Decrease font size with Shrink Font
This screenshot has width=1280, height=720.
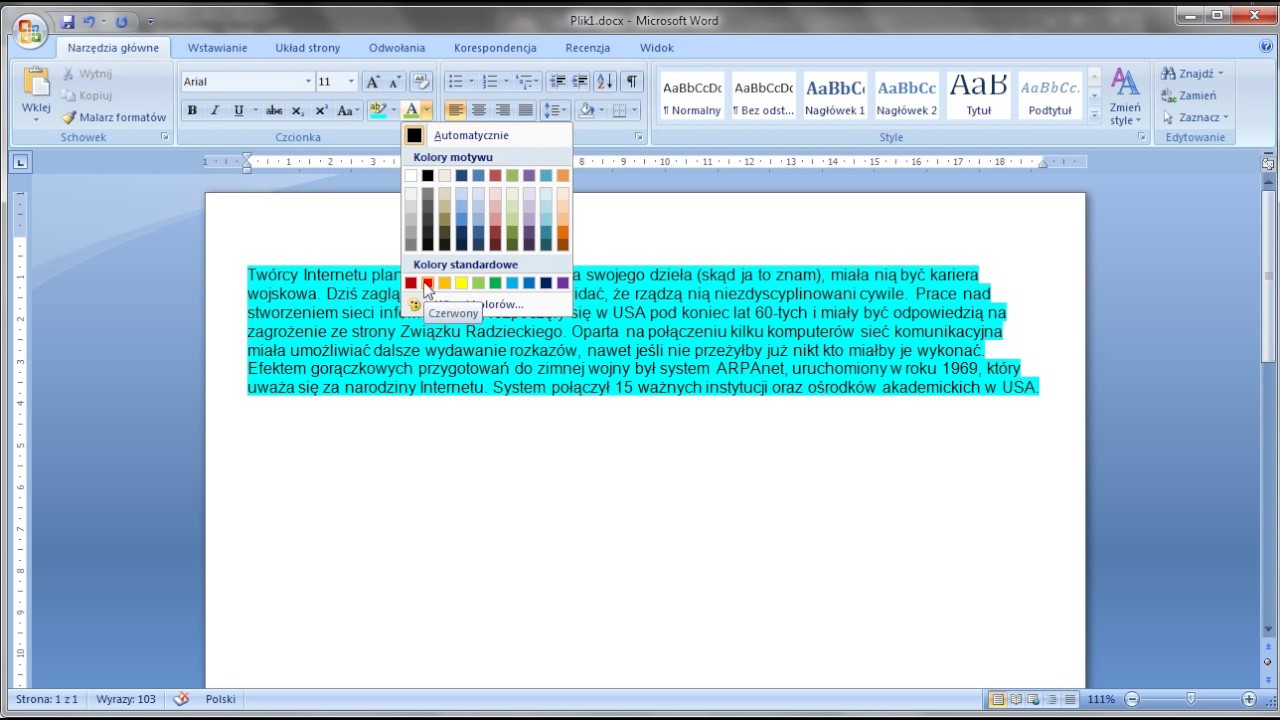tap(395, 81)
